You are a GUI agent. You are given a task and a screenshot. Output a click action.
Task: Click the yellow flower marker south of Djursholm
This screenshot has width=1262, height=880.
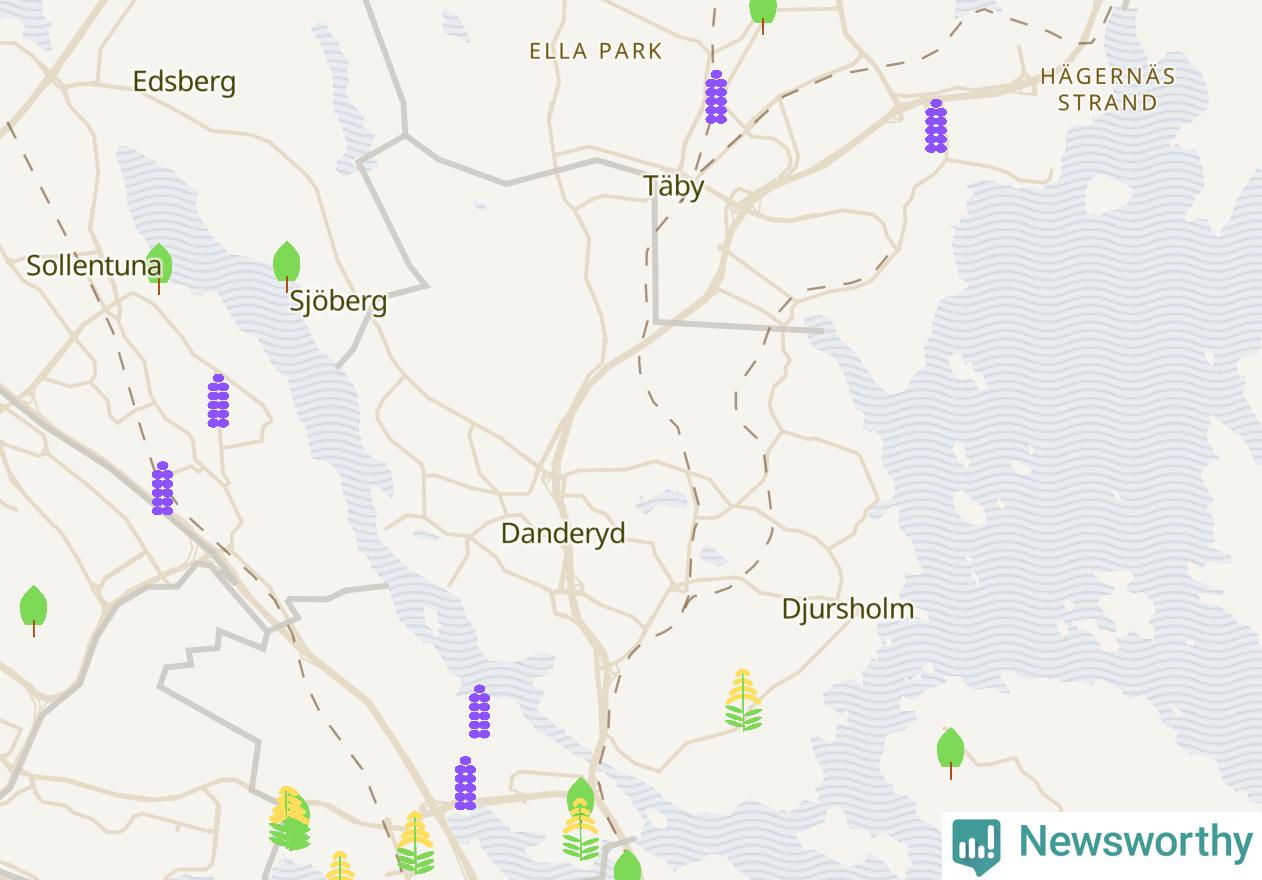click(744, 700)
